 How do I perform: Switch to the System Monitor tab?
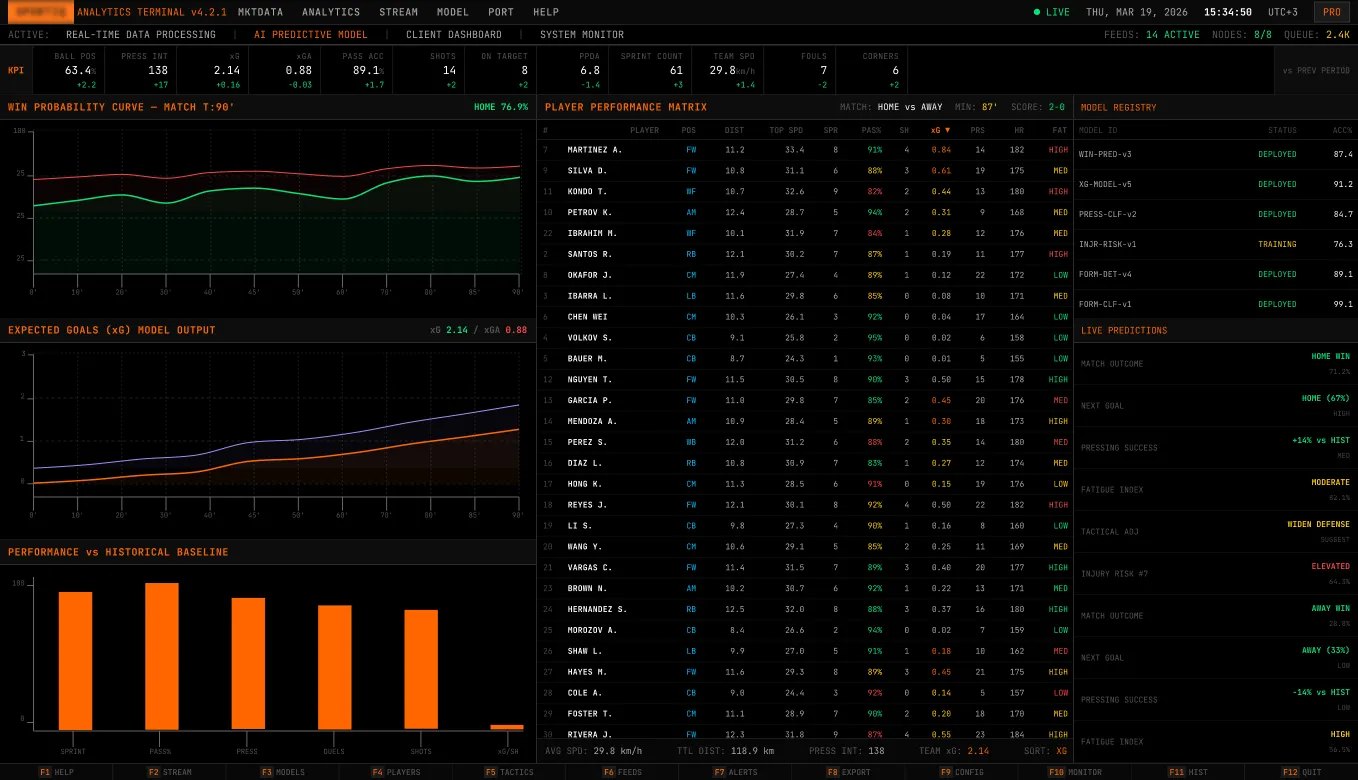(x=582, y=35)
